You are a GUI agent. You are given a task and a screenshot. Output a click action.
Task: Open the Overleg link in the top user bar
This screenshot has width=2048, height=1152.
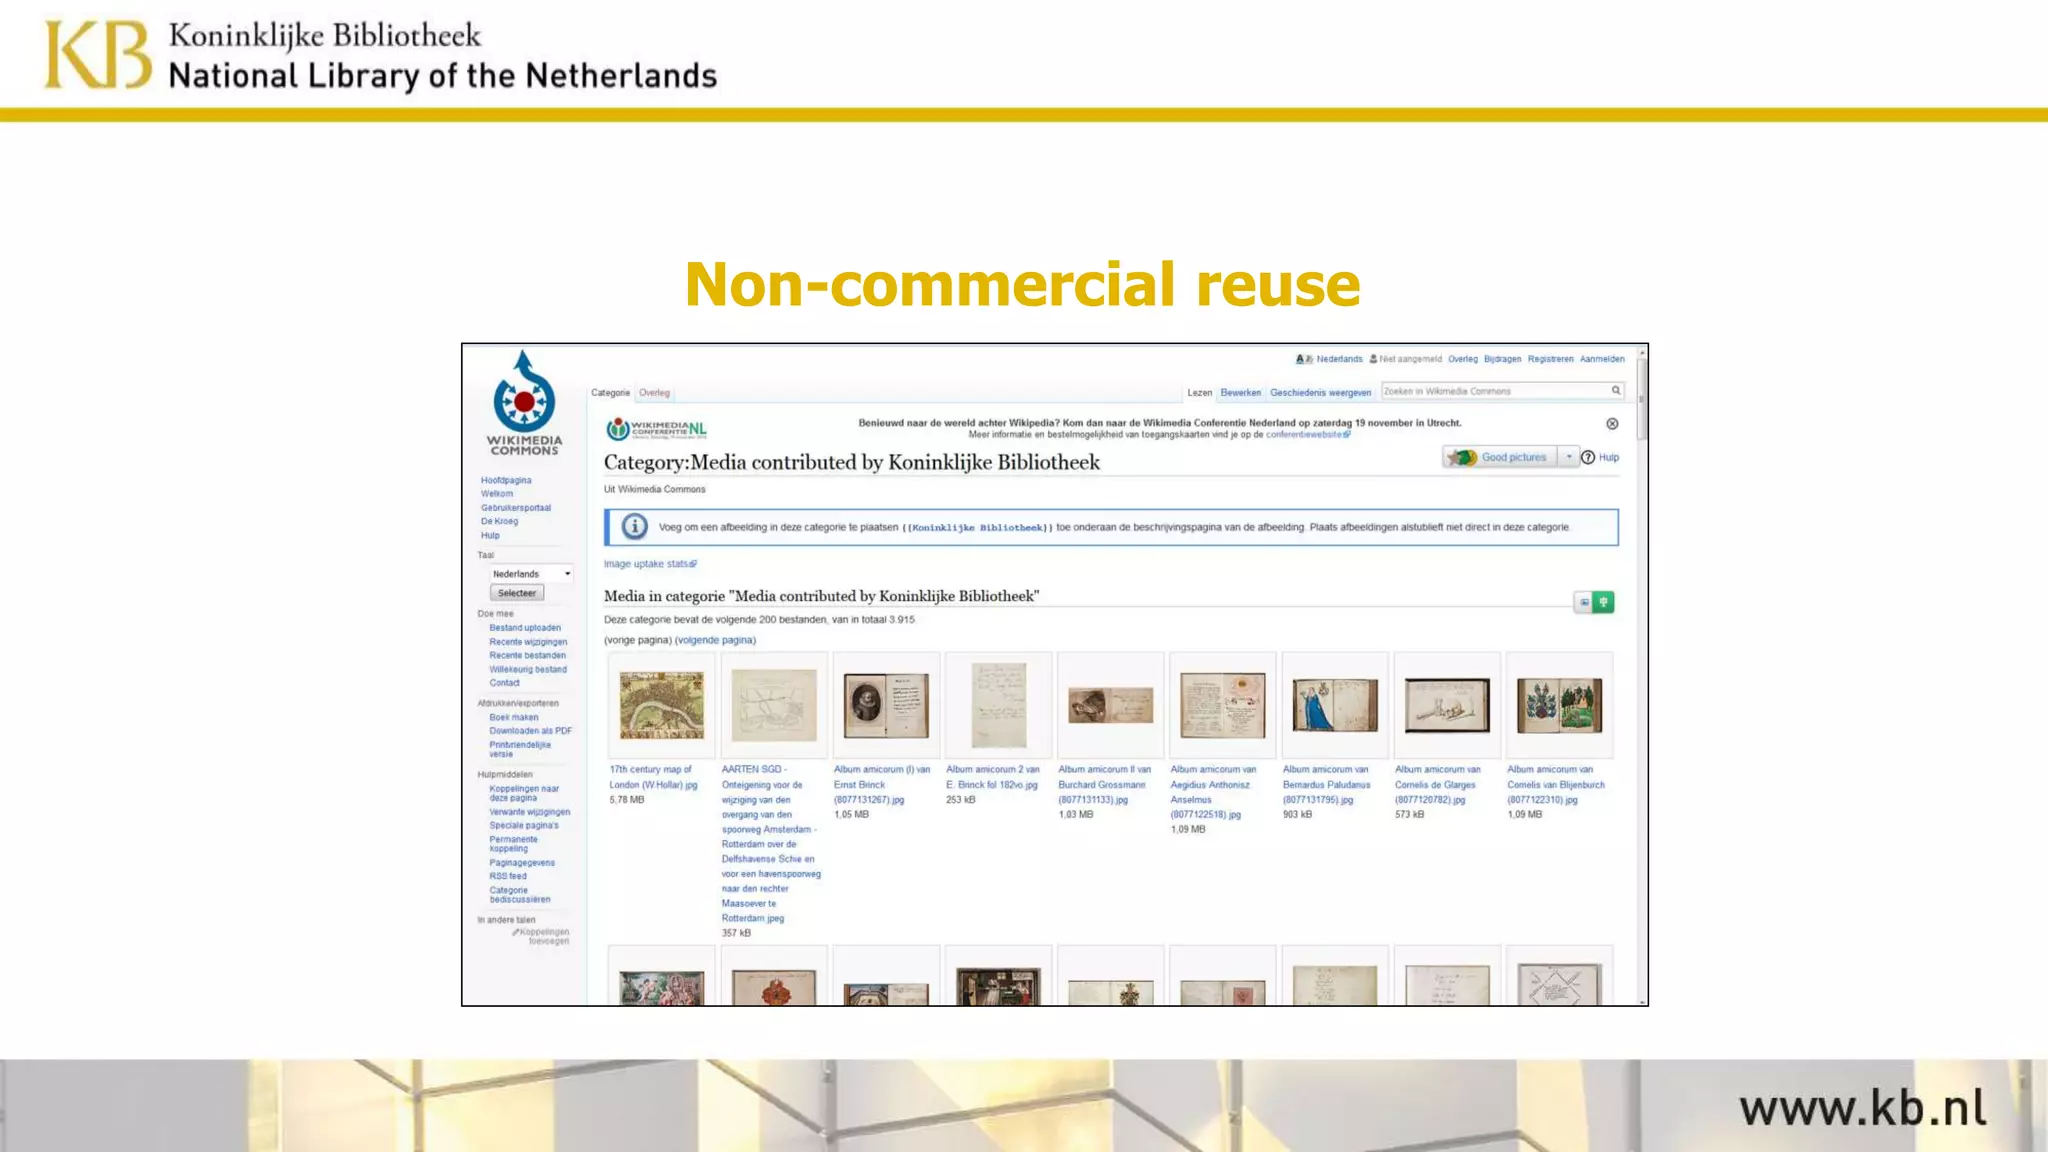click(1462, 359)
